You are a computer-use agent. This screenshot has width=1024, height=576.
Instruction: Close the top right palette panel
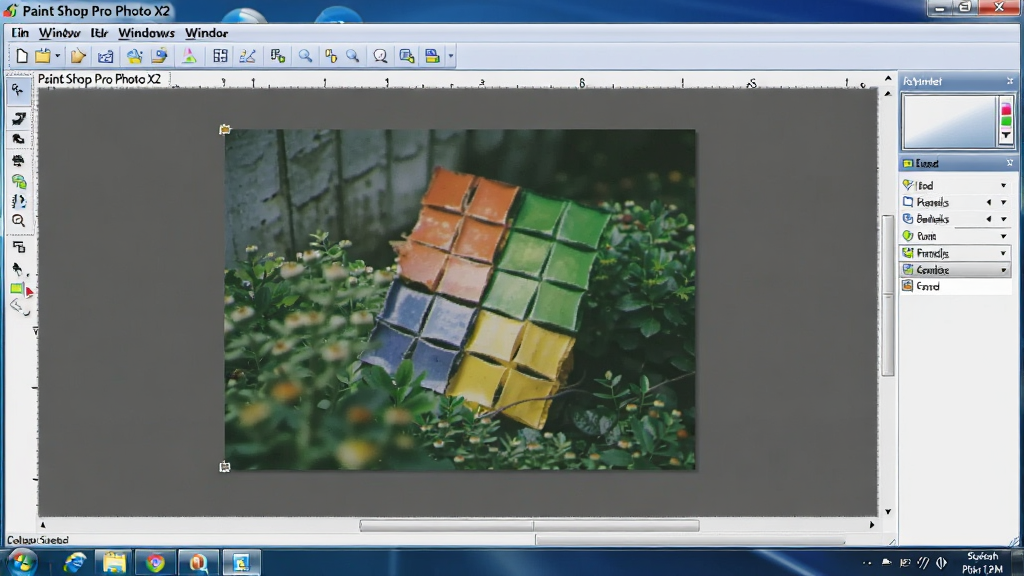pos(1010,81)
